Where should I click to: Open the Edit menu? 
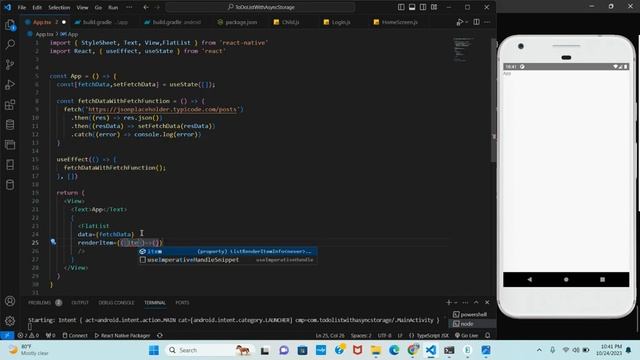coord(37,7)
